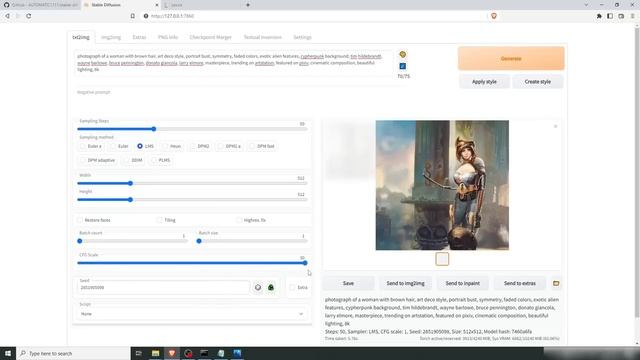The image size is (640, 360).
Task: Click Send to img2img button
Action: [x=405, y=283]
